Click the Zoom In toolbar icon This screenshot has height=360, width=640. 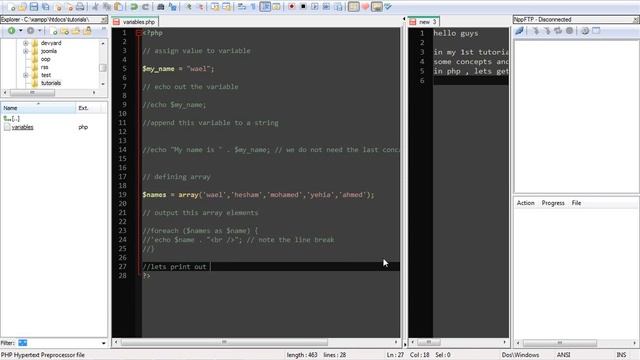pyautogui.click(x=188, y=7)
